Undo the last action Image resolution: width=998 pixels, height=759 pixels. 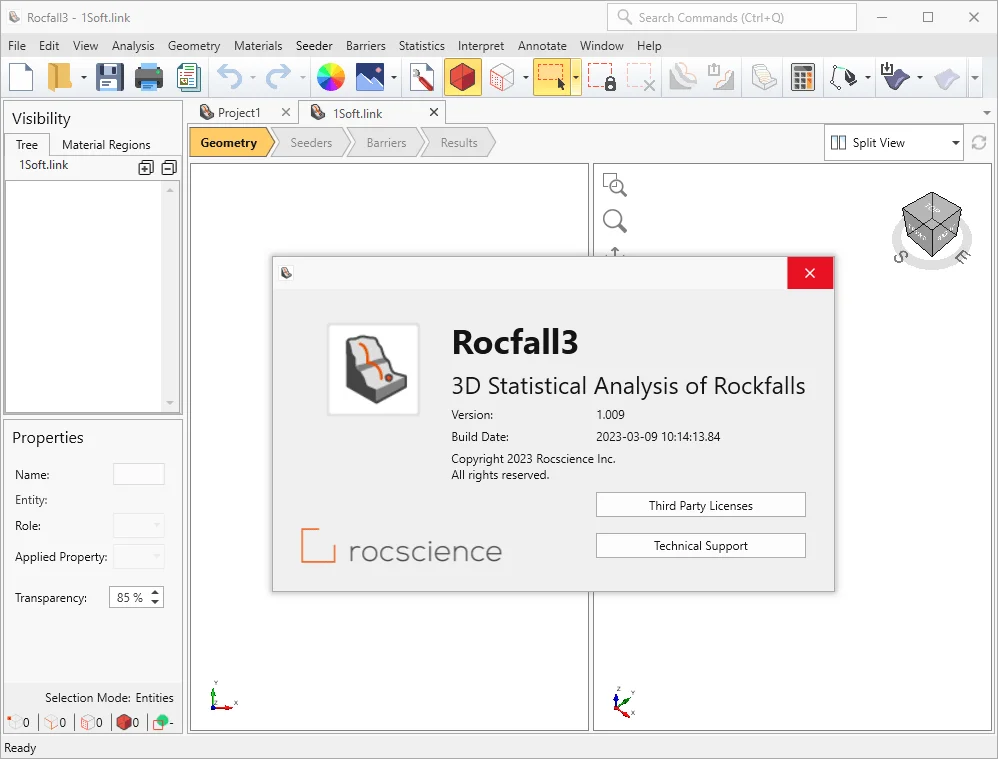pos(230,78)
